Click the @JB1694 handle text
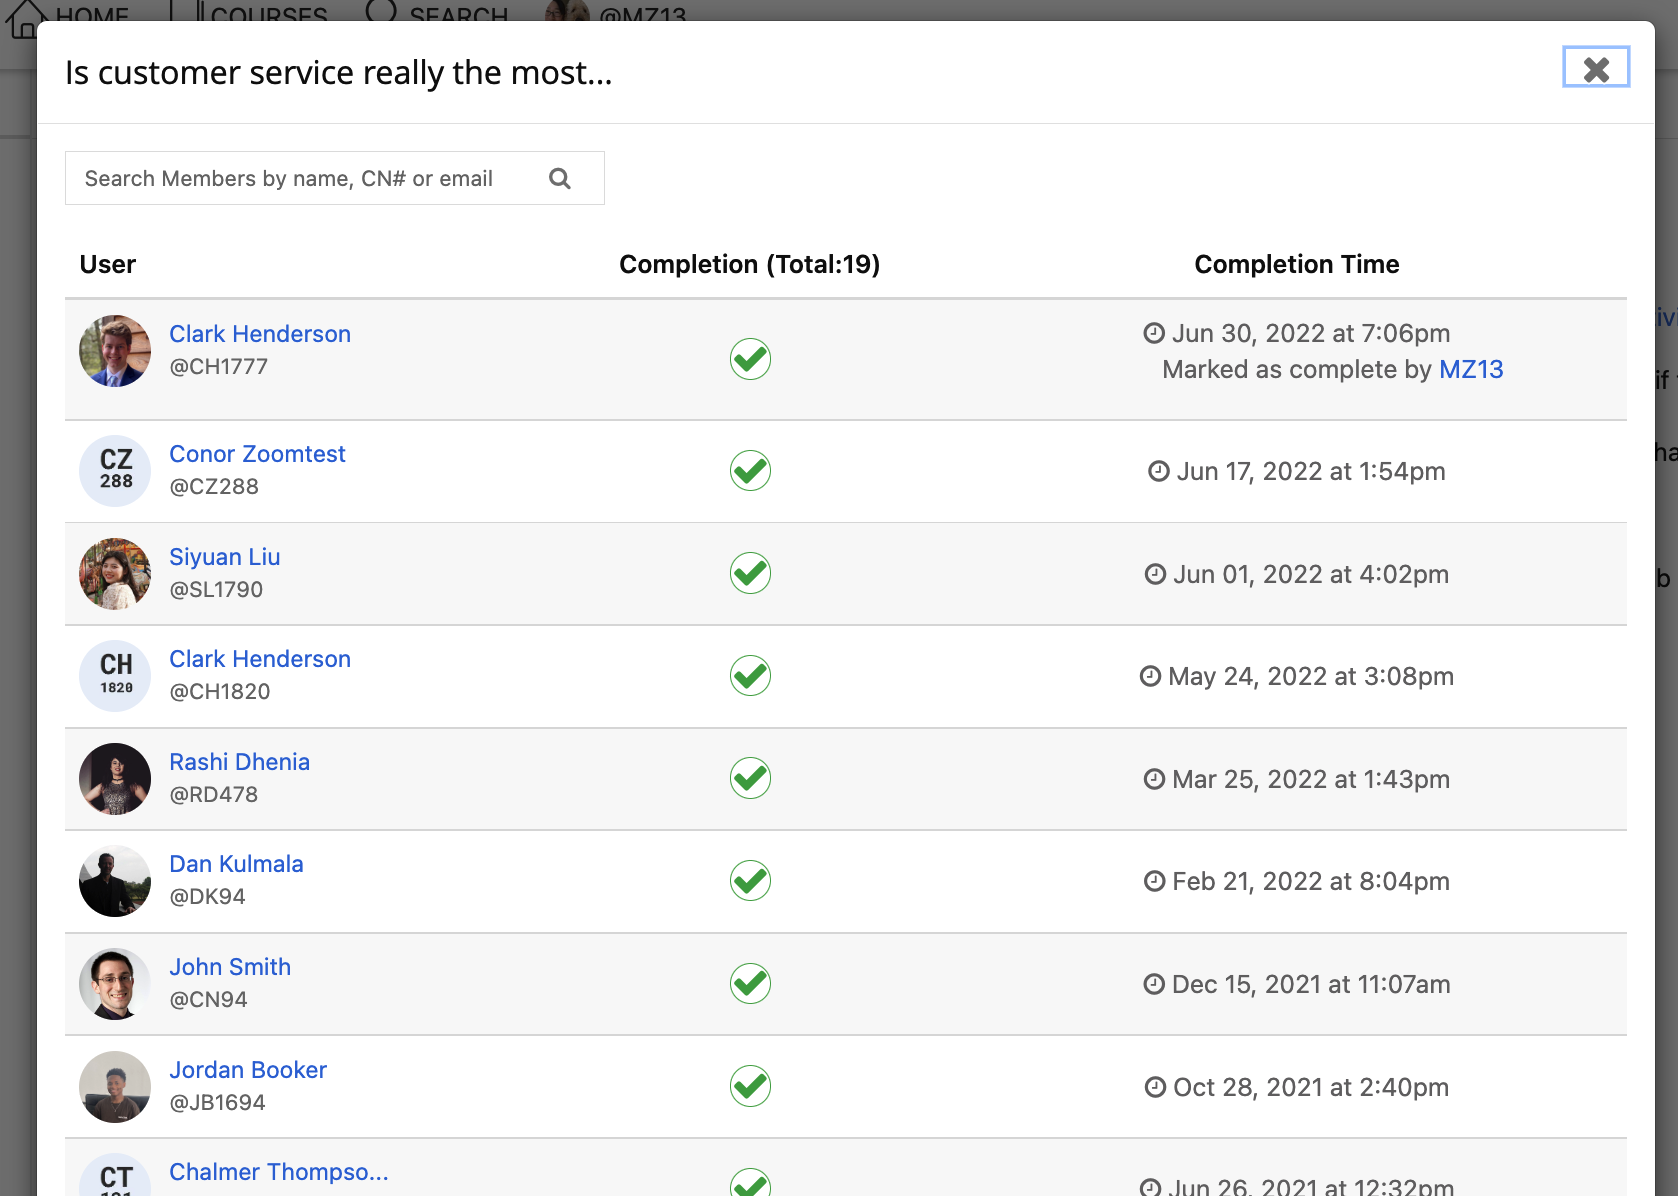 [x=217, y=1102]
